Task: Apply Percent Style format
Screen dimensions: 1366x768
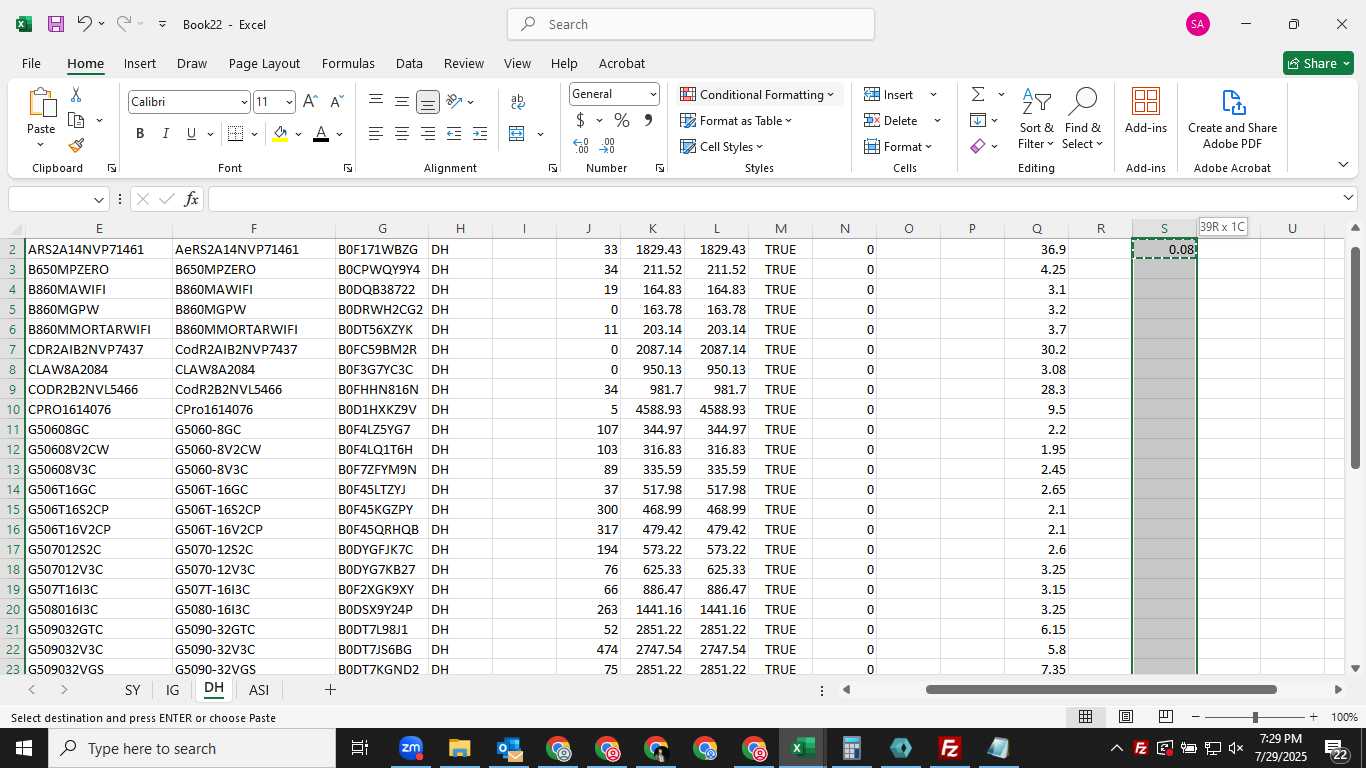Action: (x=622, y=120)
